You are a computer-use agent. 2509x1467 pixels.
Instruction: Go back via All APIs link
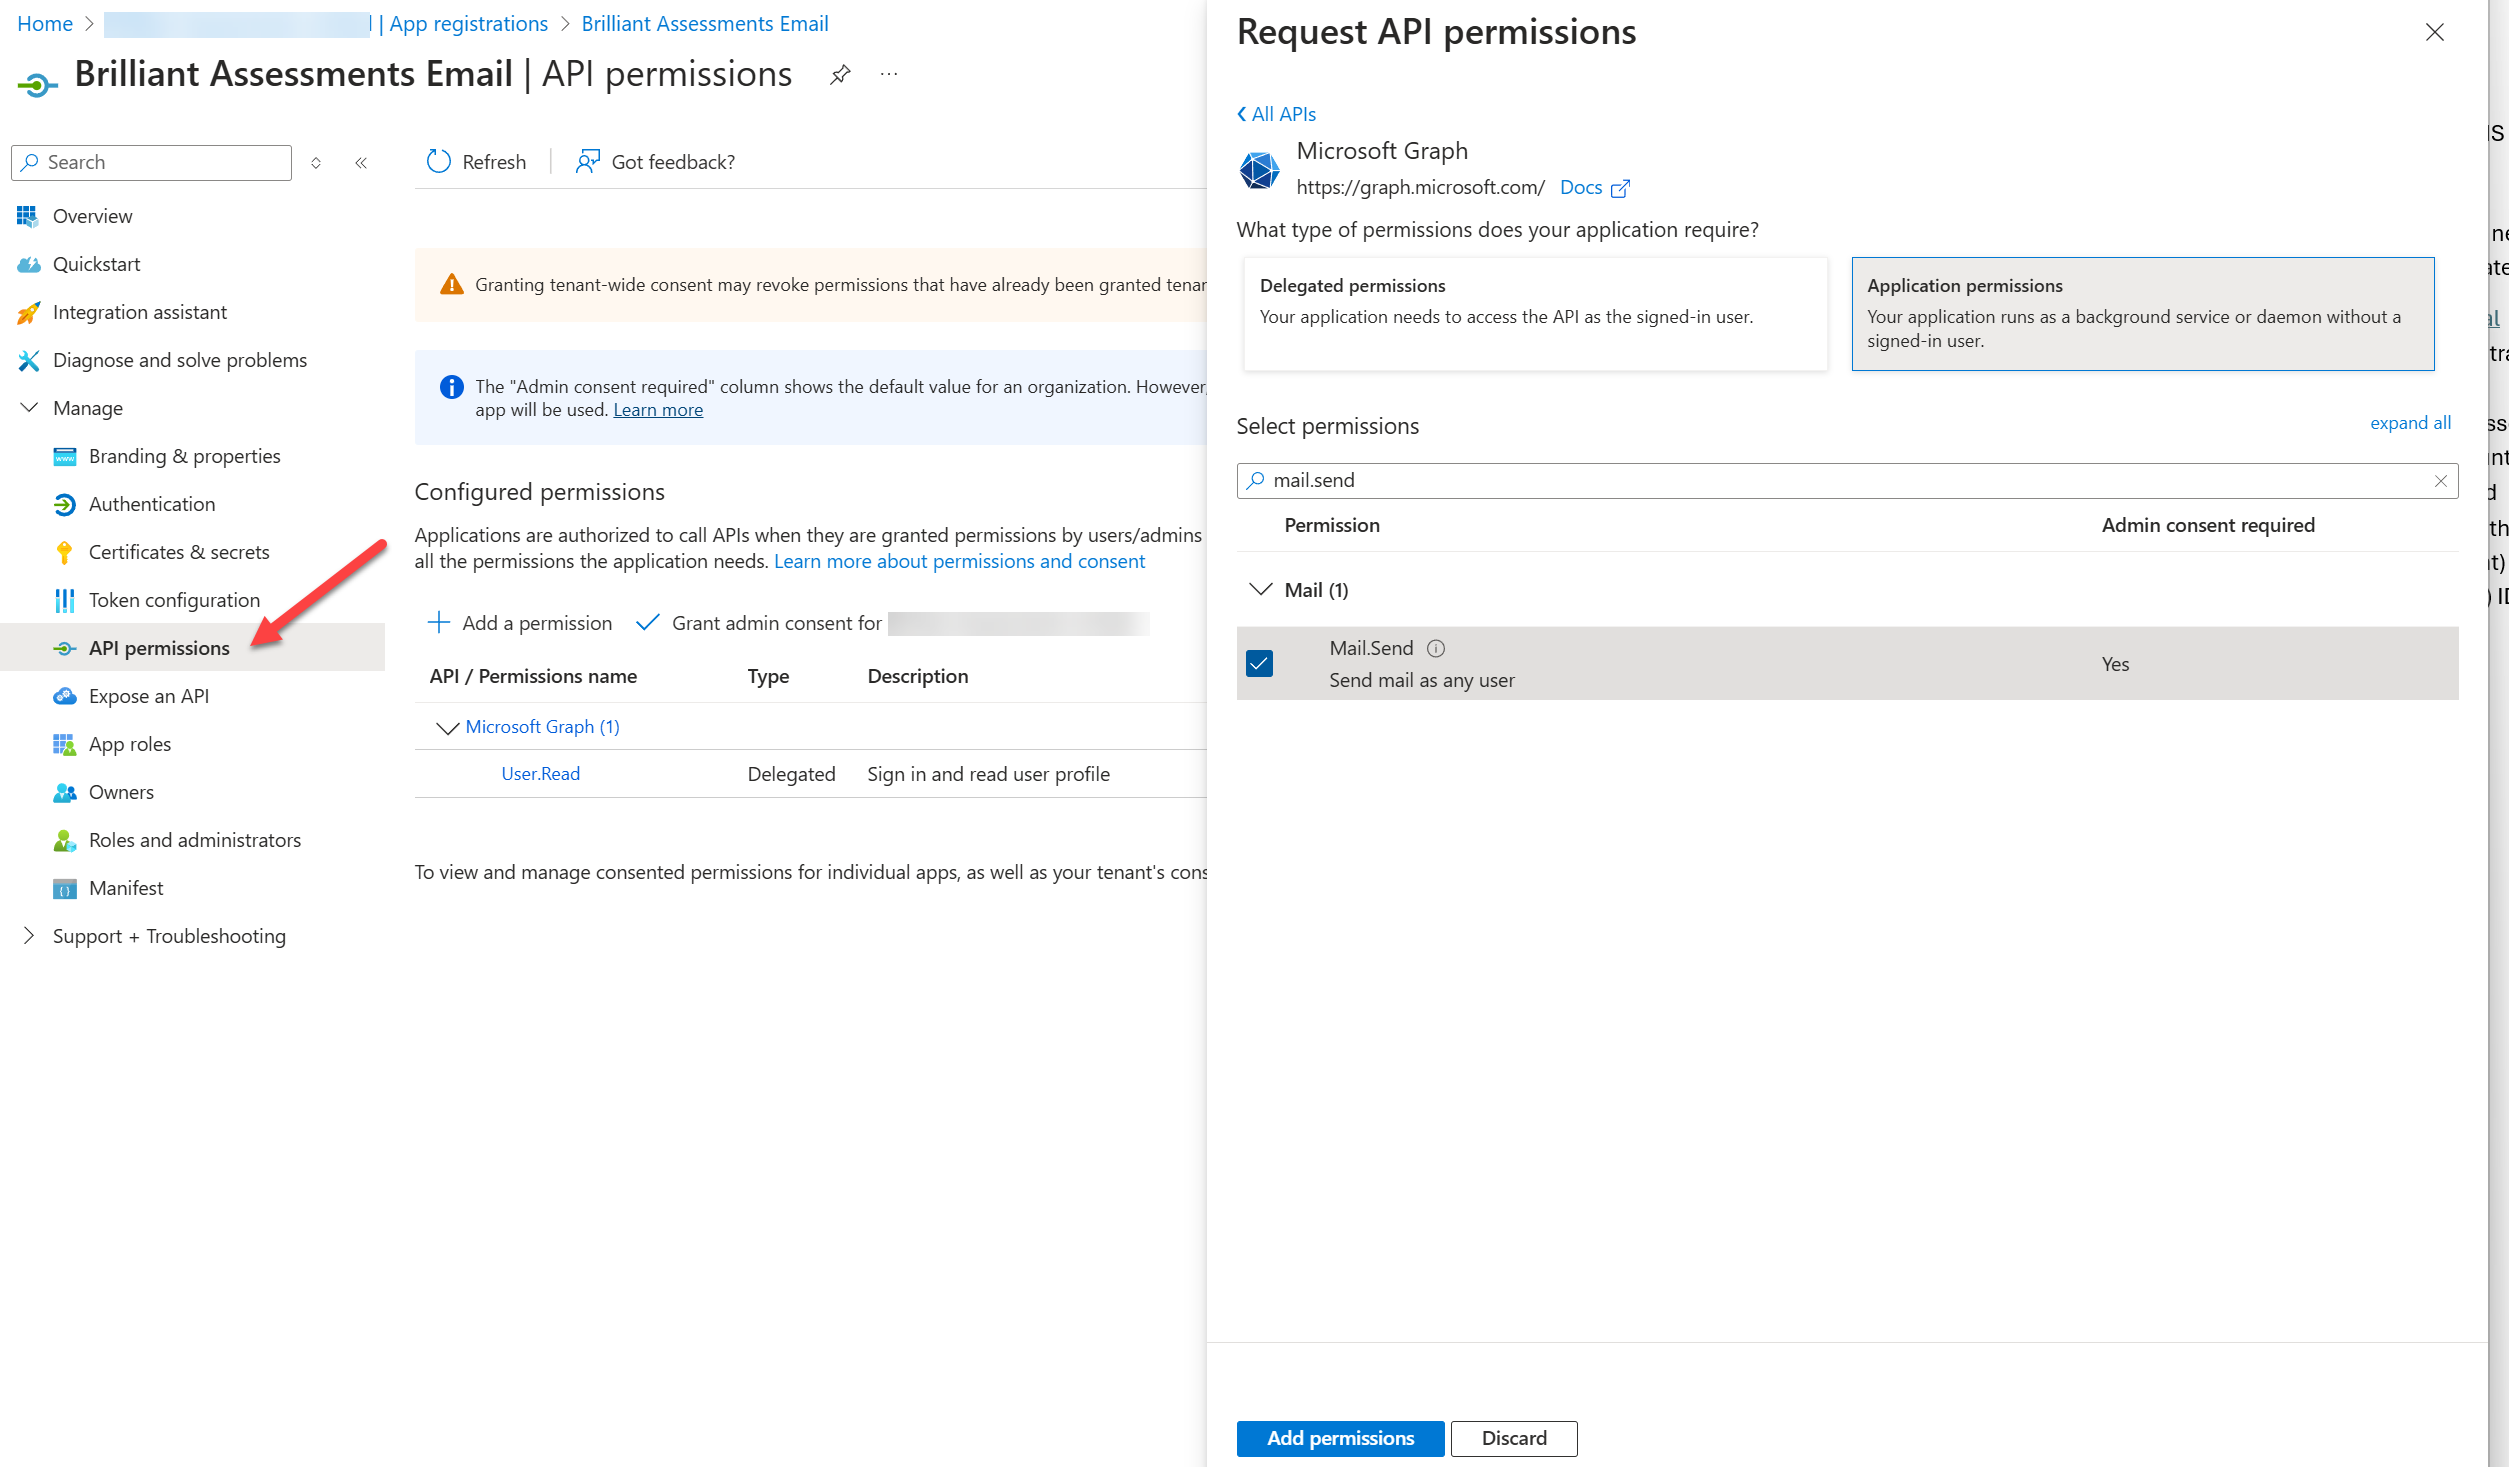click(x=1277, y=114)
